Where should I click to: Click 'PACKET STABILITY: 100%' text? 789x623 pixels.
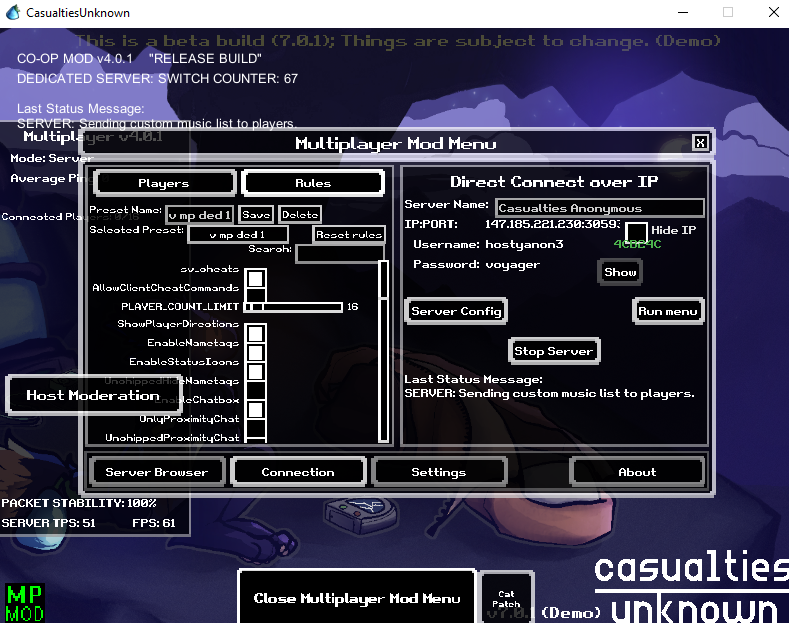(79, 503)
